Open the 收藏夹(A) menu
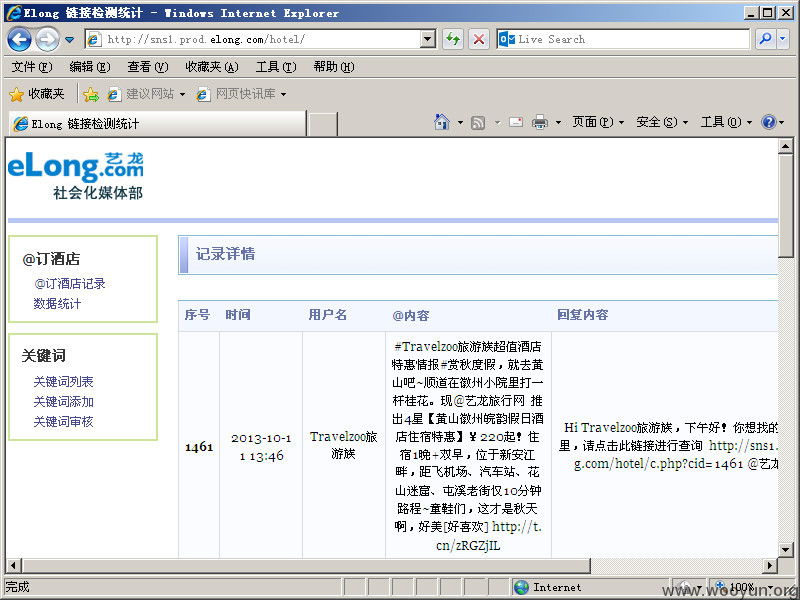 [212, 67]
